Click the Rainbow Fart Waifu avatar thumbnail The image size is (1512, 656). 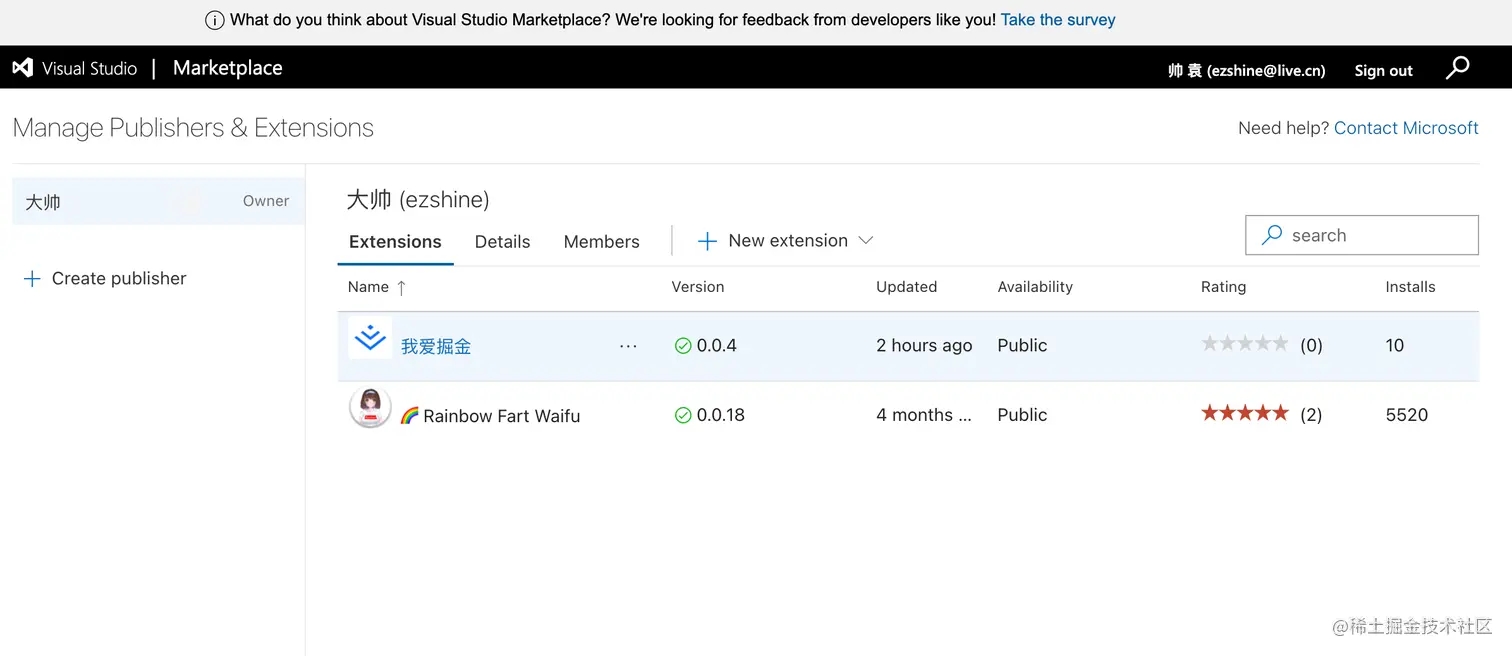(370, 408)
